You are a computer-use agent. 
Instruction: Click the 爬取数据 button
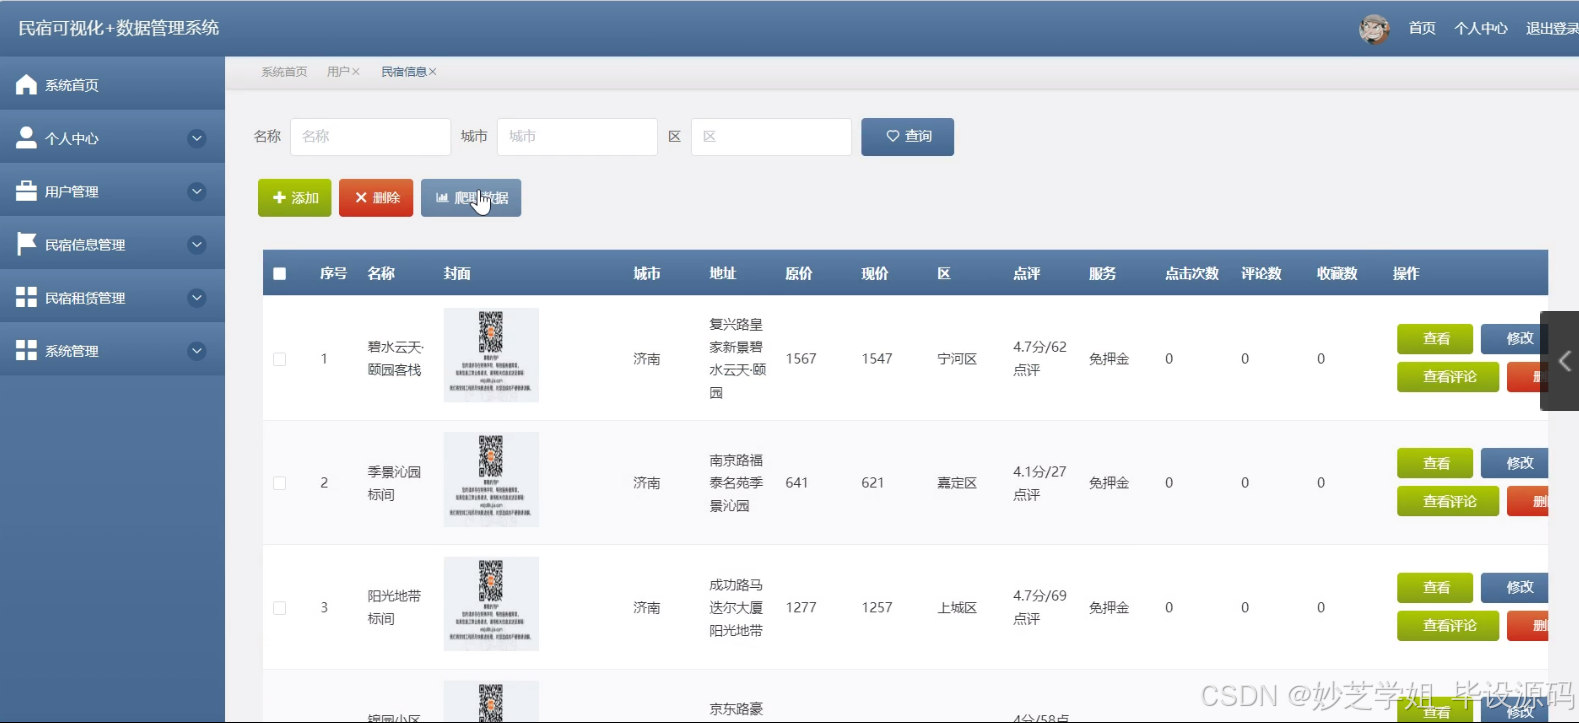click(471, 198)
